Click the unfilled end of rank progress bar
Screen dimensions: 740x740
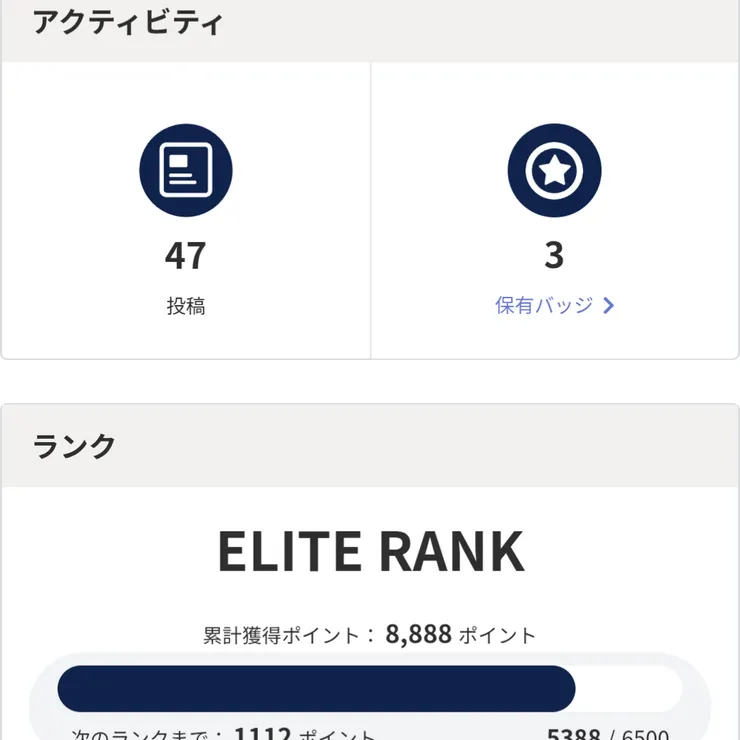630,689
